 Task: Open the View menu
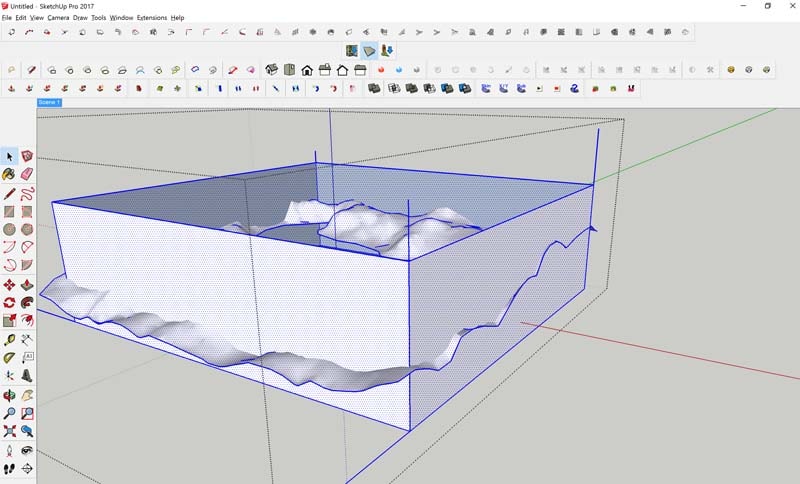coord(37,18)
